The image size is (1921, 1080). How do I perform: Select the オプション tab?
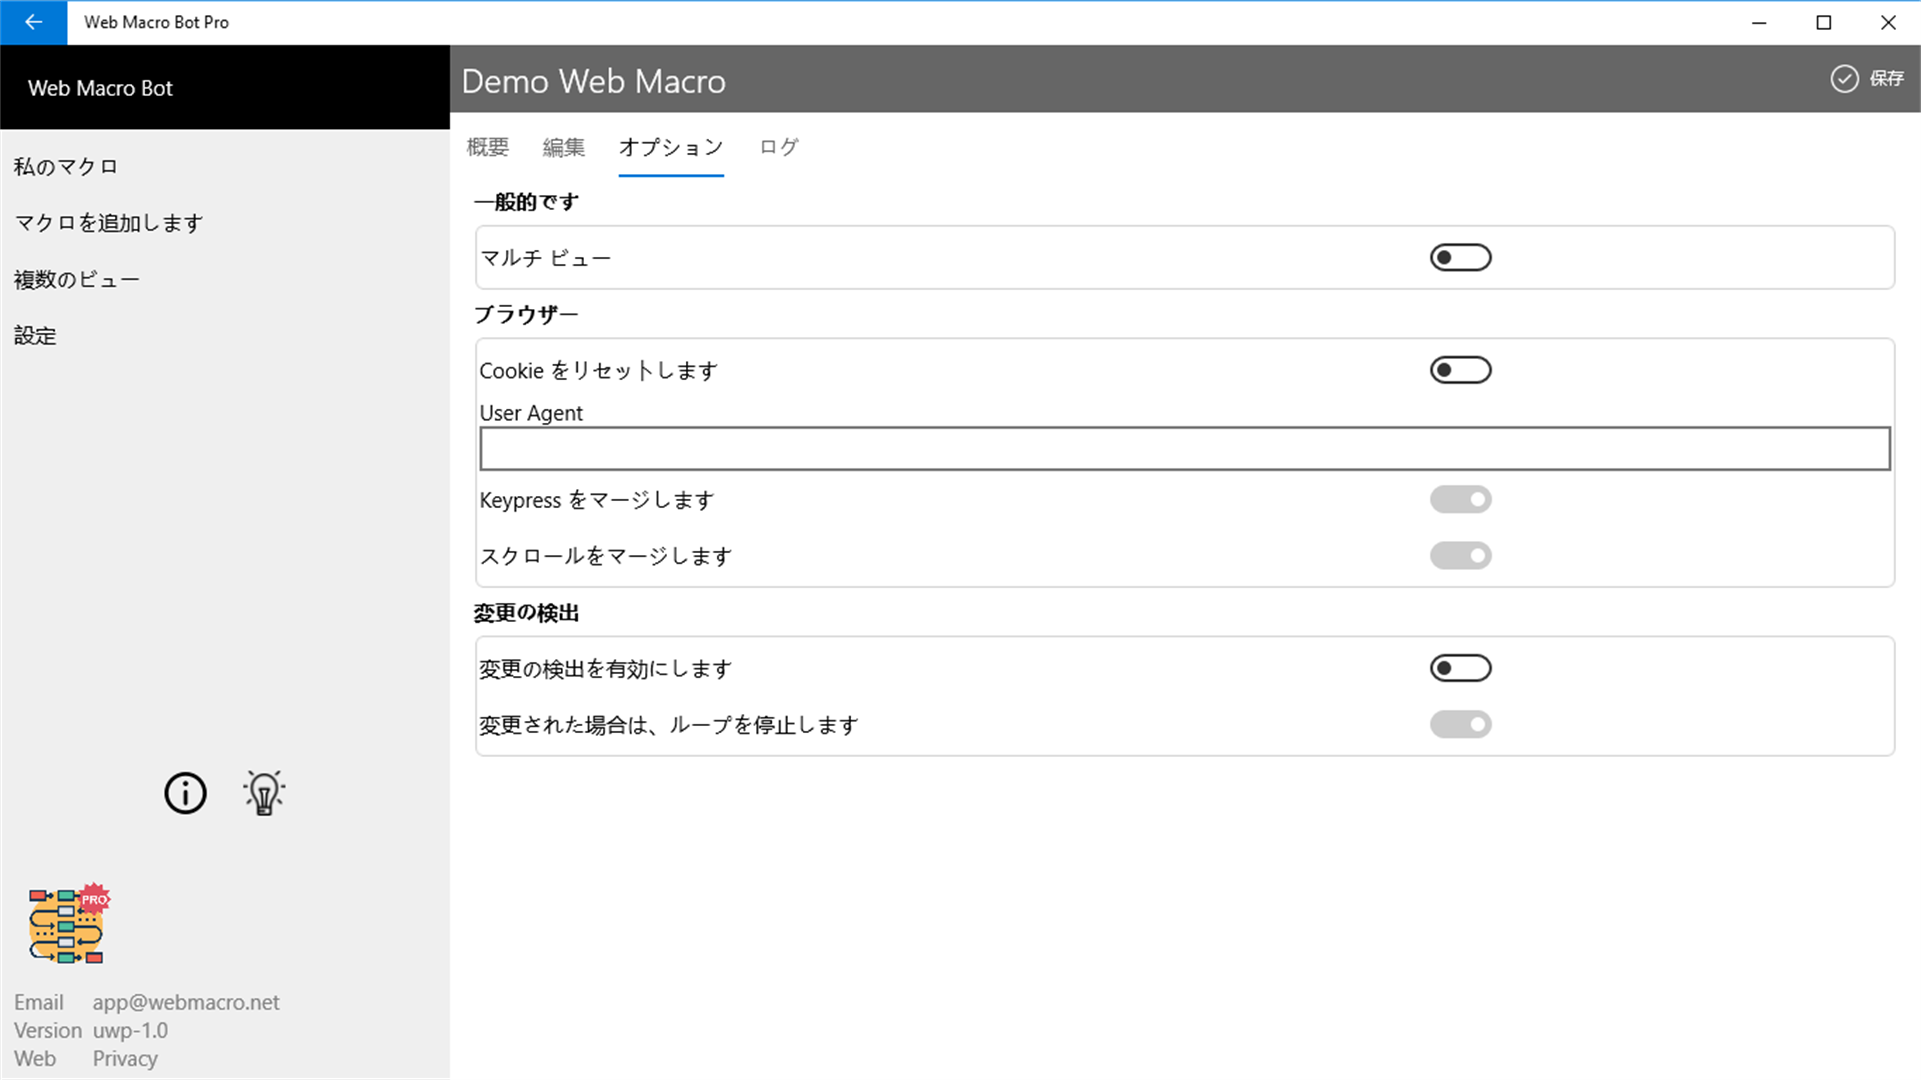coord(671,147)
